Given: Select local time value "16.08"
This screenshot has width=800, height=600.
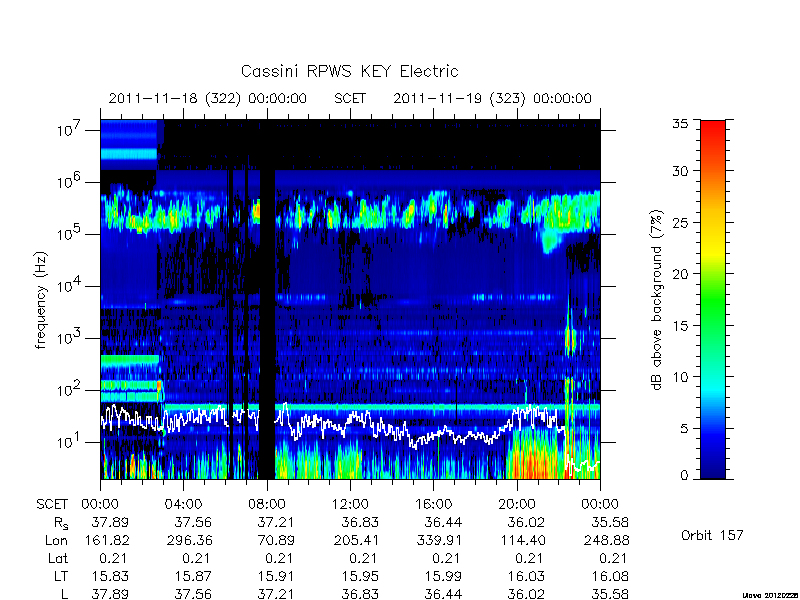Looking at the screenshot, I should (610, 577).
